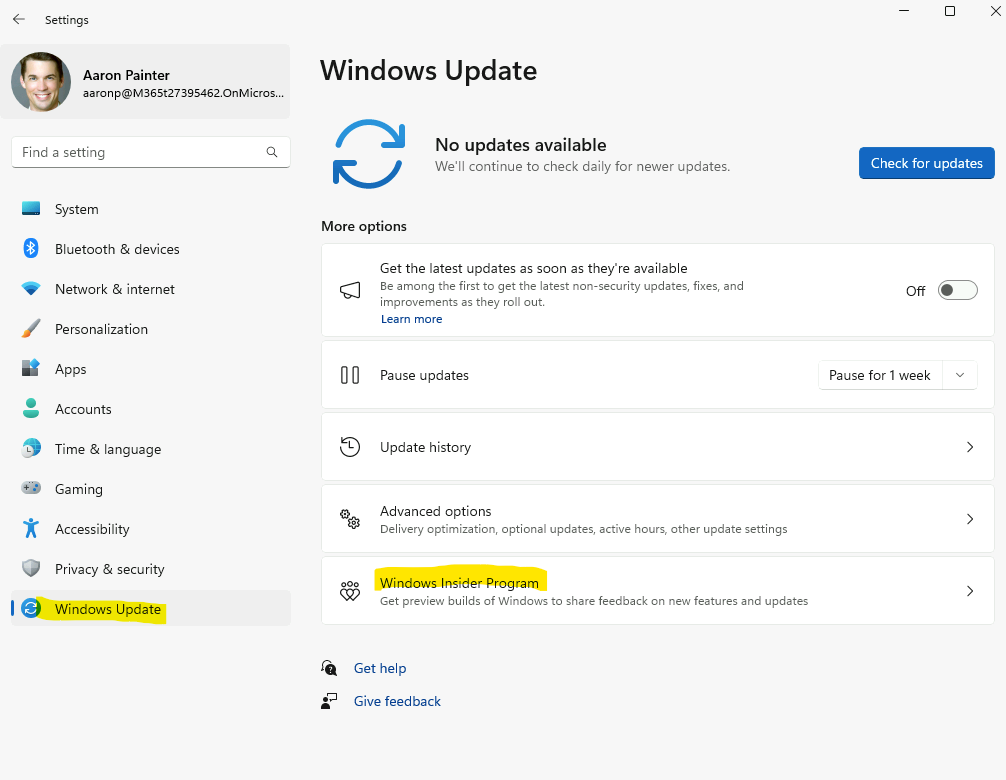Select Gaming in the sidebar

tap(151, 489)
